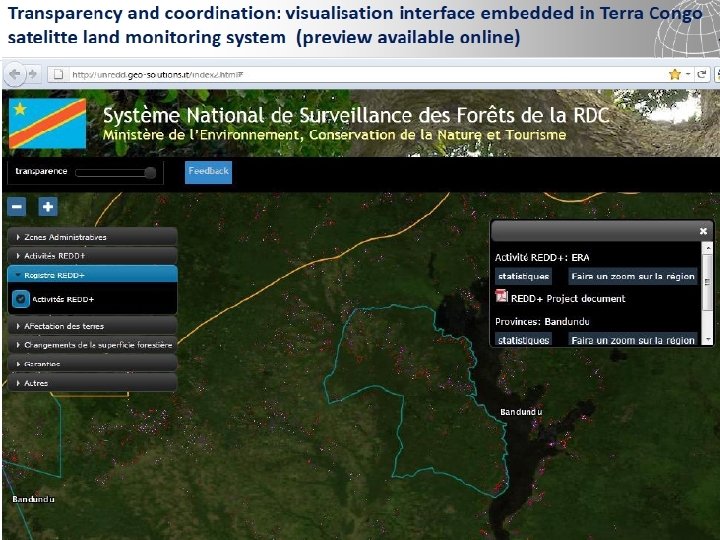720x540 pixels.
Task: Click the 'Activité REDD+: ERA' text
Action: 542,257
